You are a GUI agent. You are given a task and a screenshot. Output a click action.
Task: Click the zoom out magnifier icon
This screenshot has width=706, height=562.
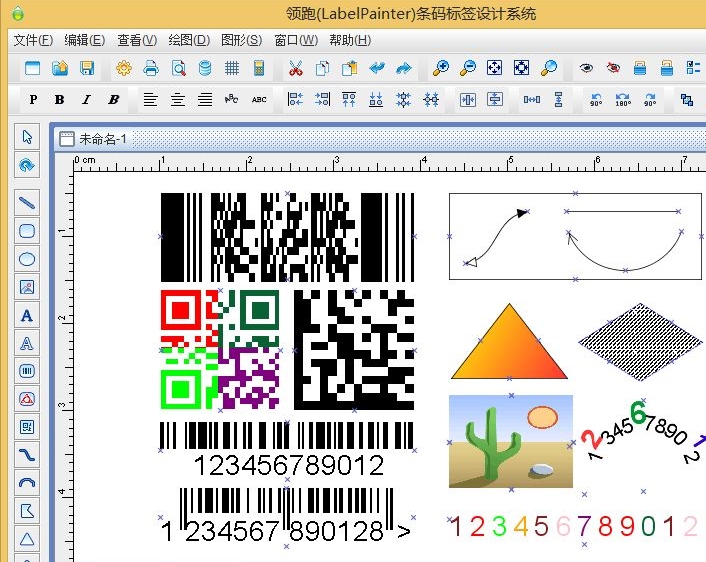tap(468, 68)
